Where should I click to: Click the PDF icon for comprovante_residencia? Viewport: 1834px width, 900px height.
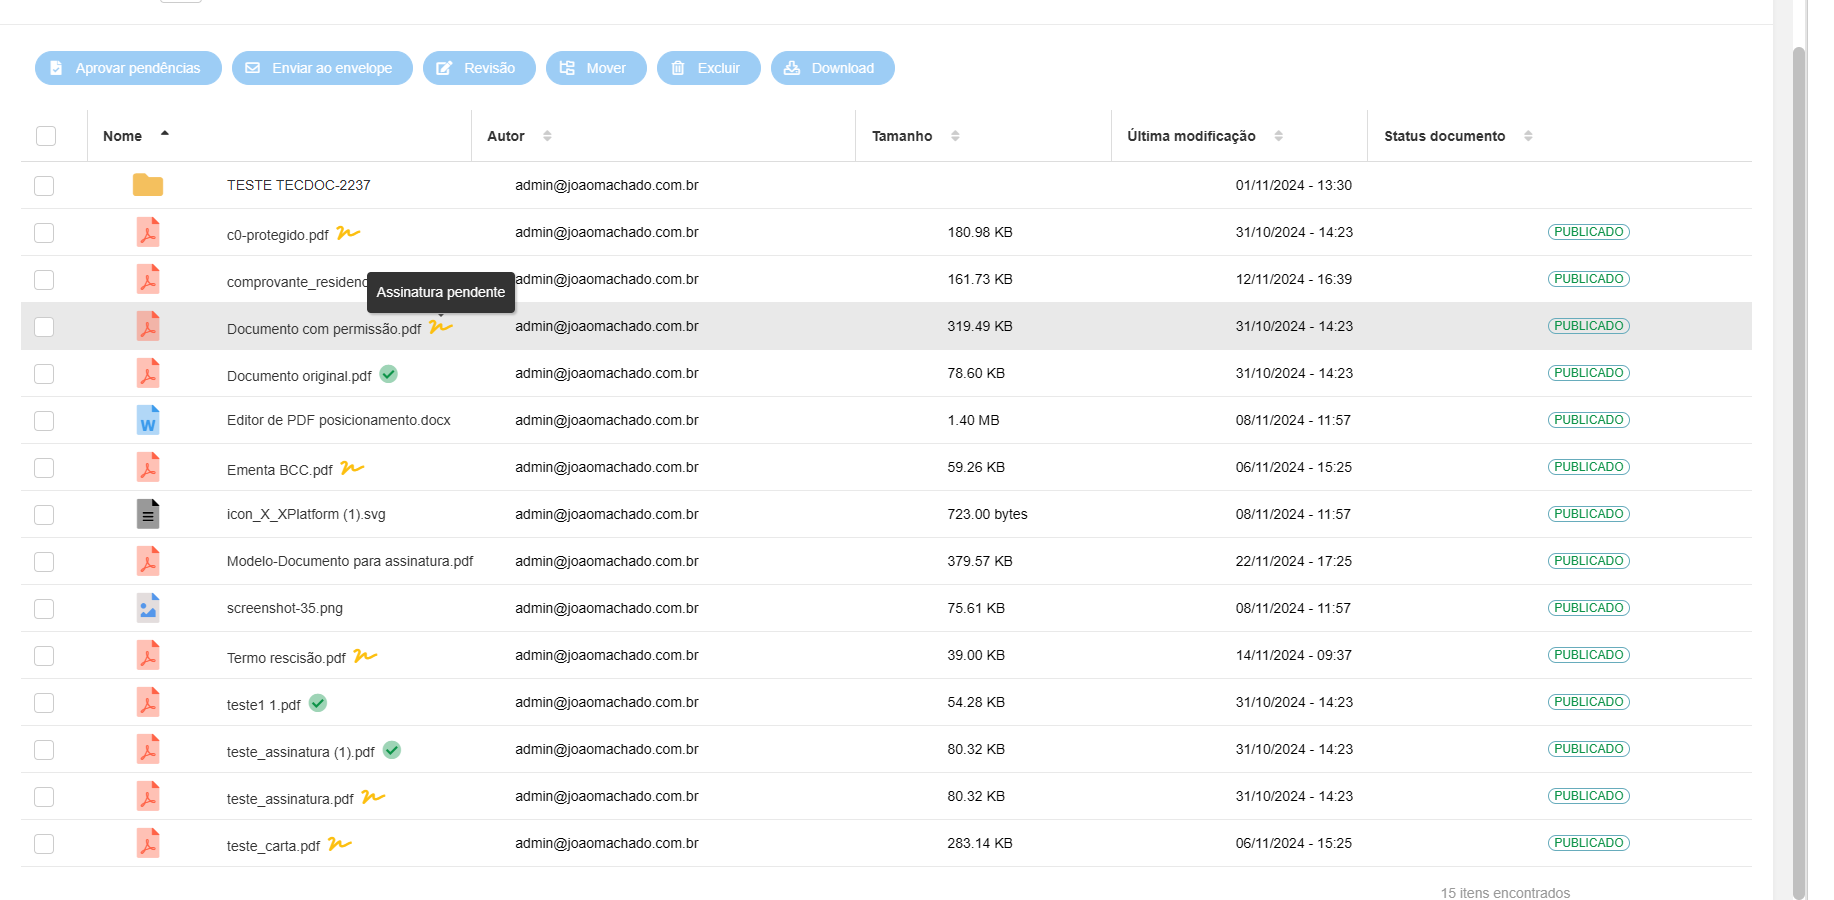(x=148, y=279)
